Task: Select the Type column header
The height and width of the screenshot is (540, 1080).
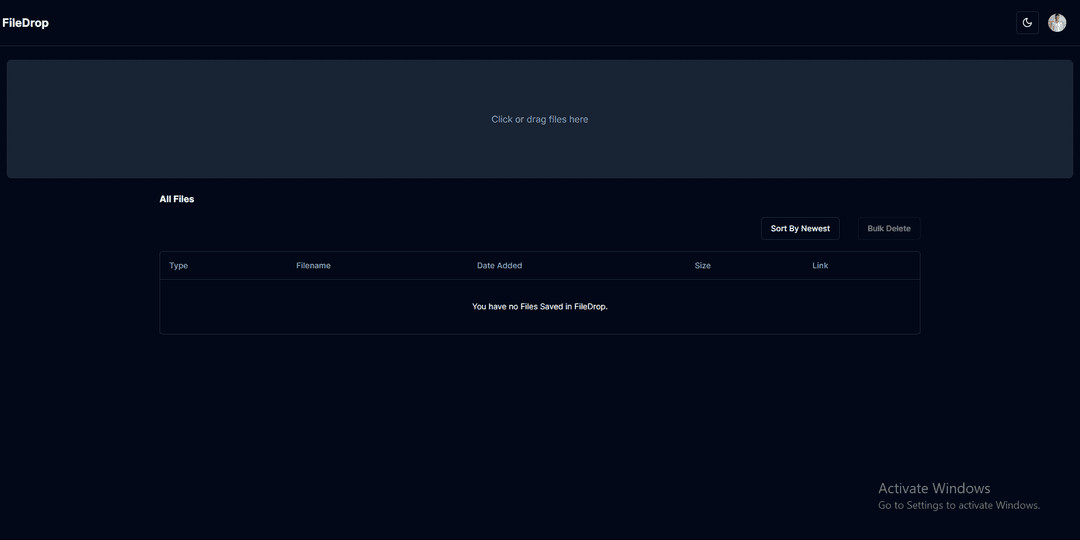Action: 179,266
